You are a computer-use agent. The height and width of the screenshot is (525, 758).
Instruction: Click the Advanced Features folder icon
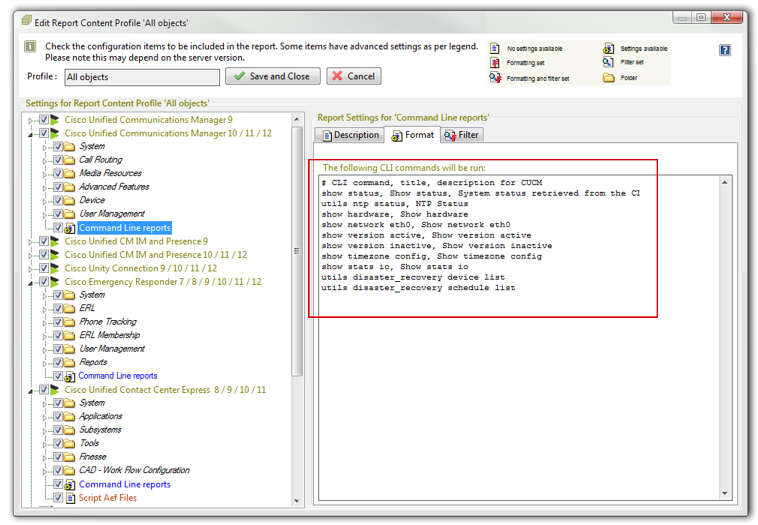pos(70,187)
